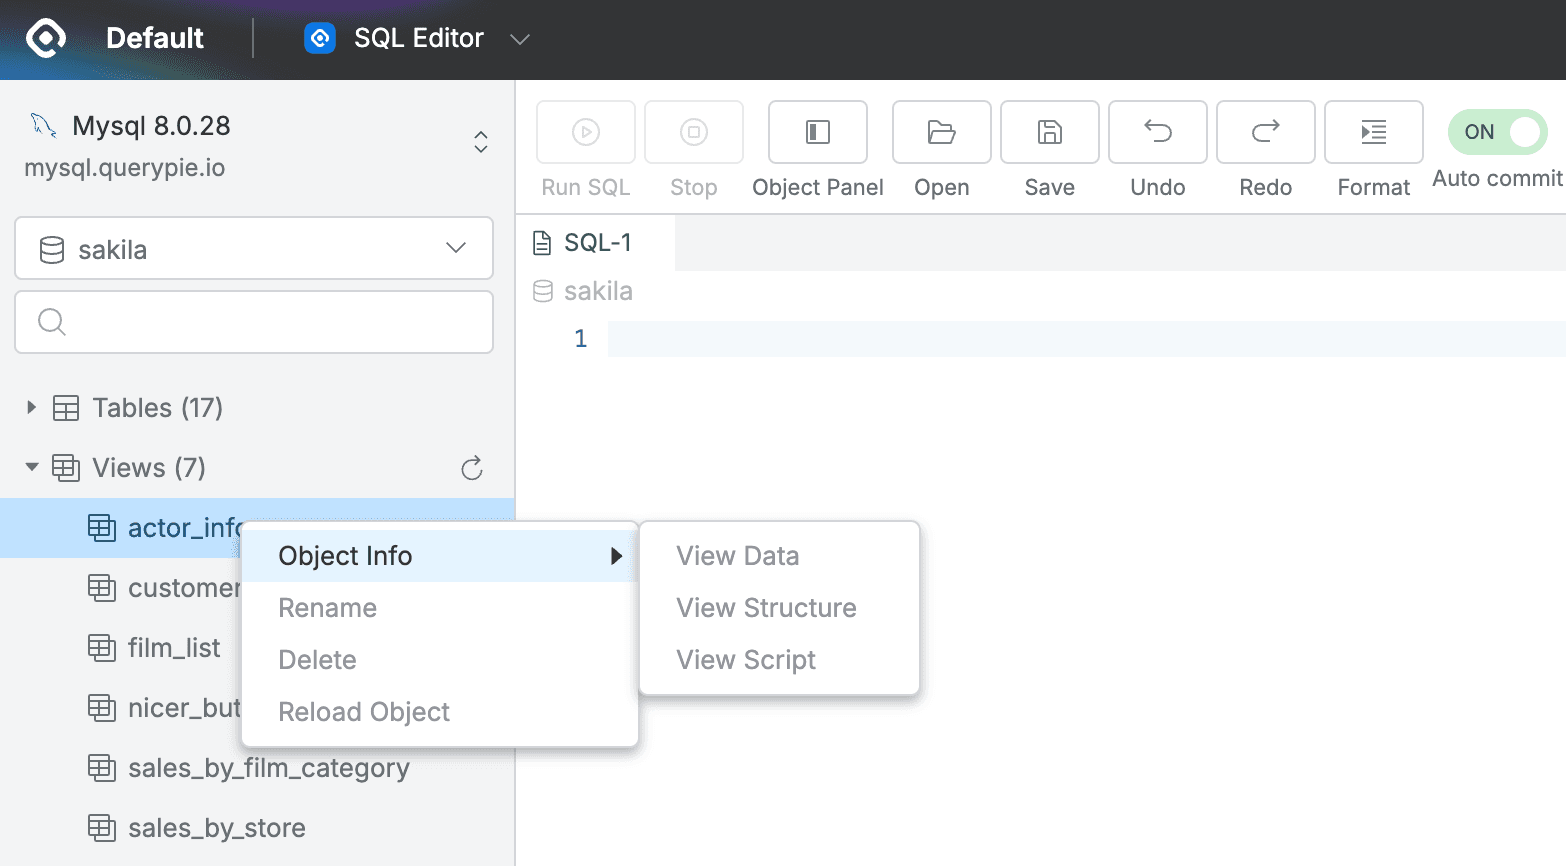Viewport: 1566px width, 866px height.
Task: Click the Run SQL toolbar icon
Action: pyautogui.click(x=585, y=132)
